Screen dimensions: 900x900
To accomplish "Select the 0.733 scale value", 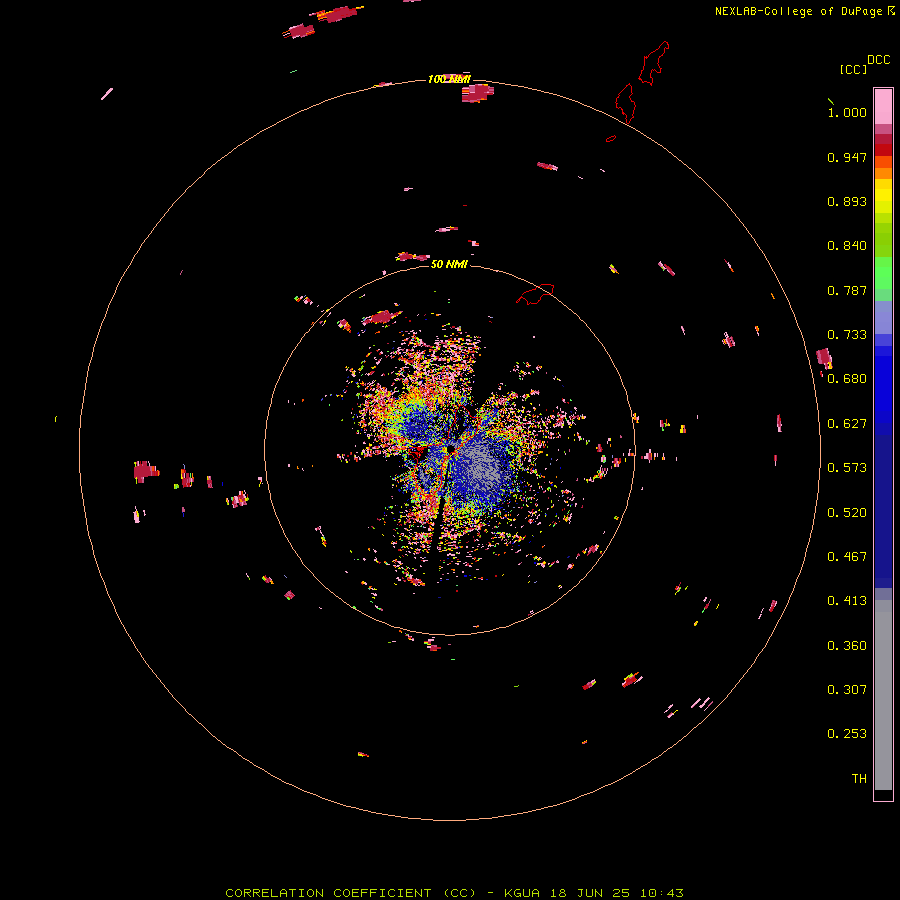I will tap(847, 335).
